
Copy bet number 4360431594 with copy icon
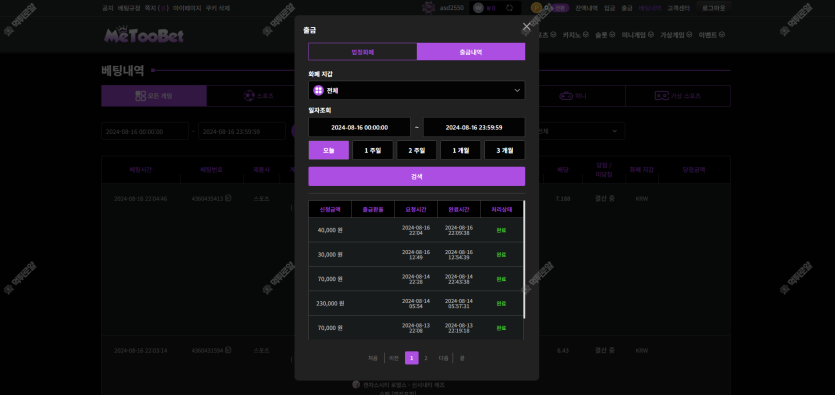(x=228, y=350)
